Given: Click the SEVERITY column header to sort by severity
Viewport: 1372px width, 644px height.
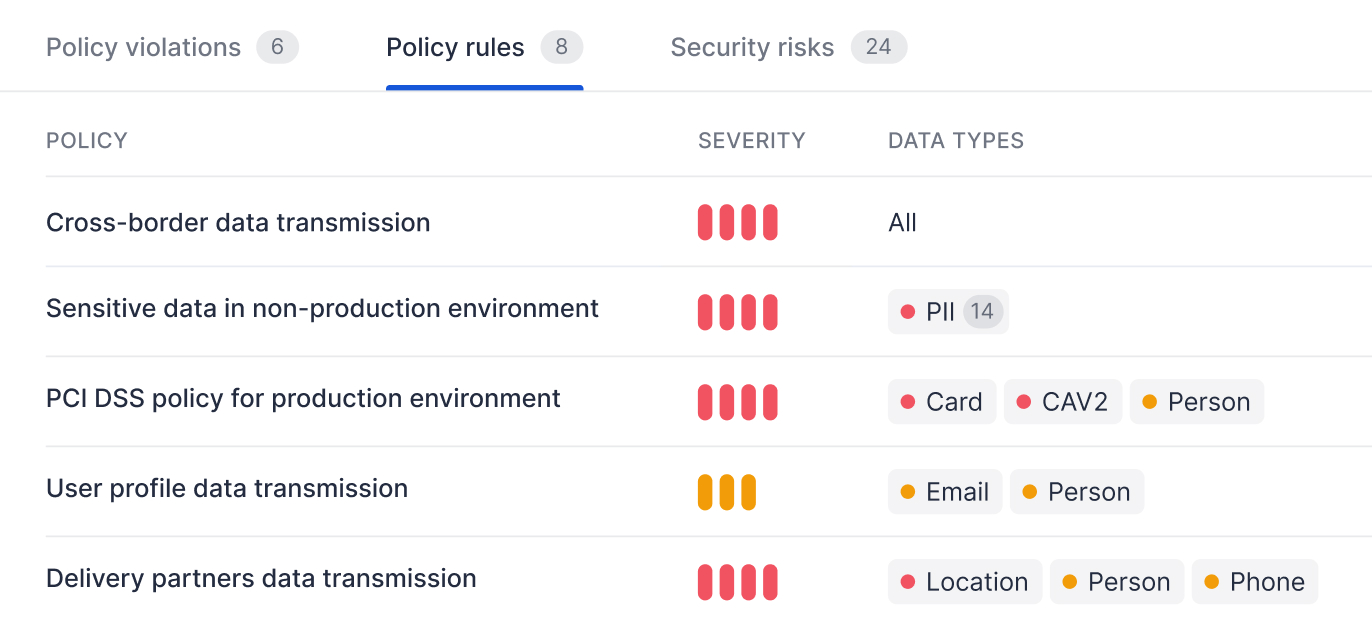Looking at the screenshot, I should tap(751, 140).
